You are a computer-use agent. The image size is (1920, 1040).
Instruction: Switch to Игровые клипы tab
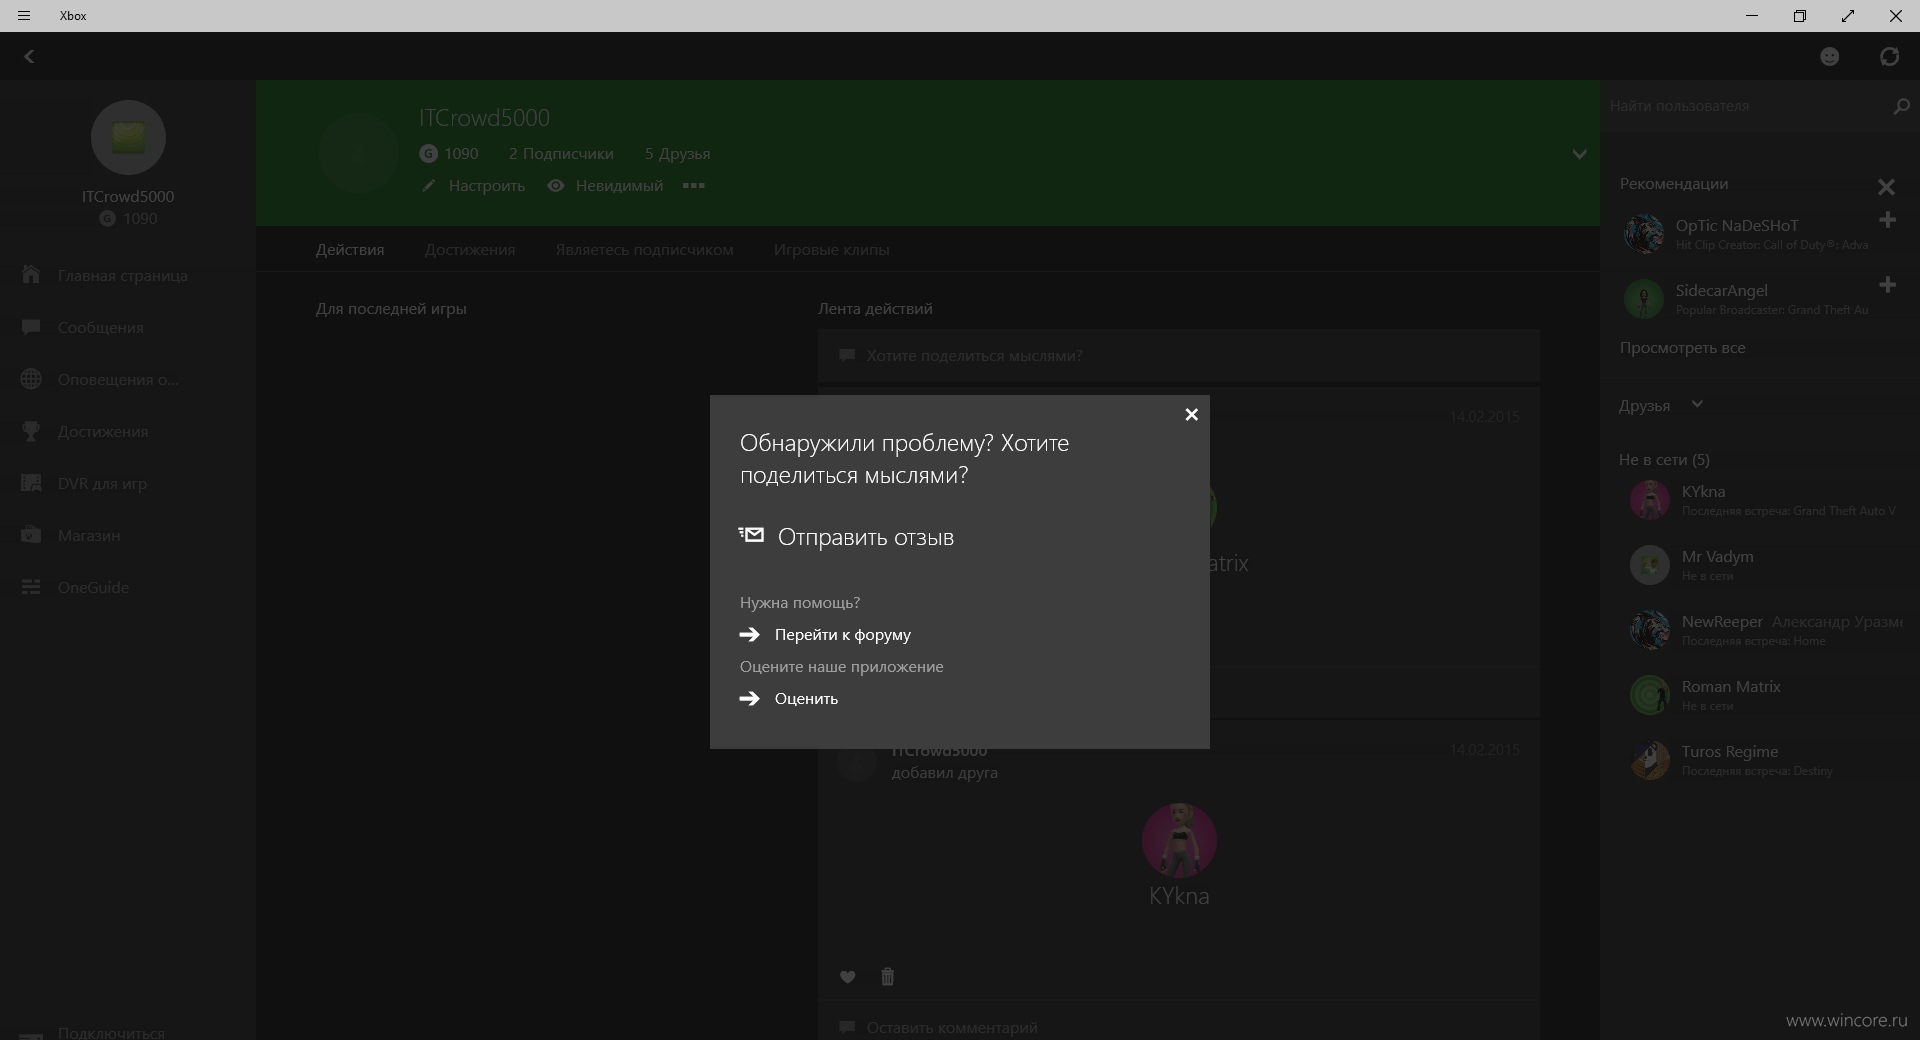pos(831,249)
